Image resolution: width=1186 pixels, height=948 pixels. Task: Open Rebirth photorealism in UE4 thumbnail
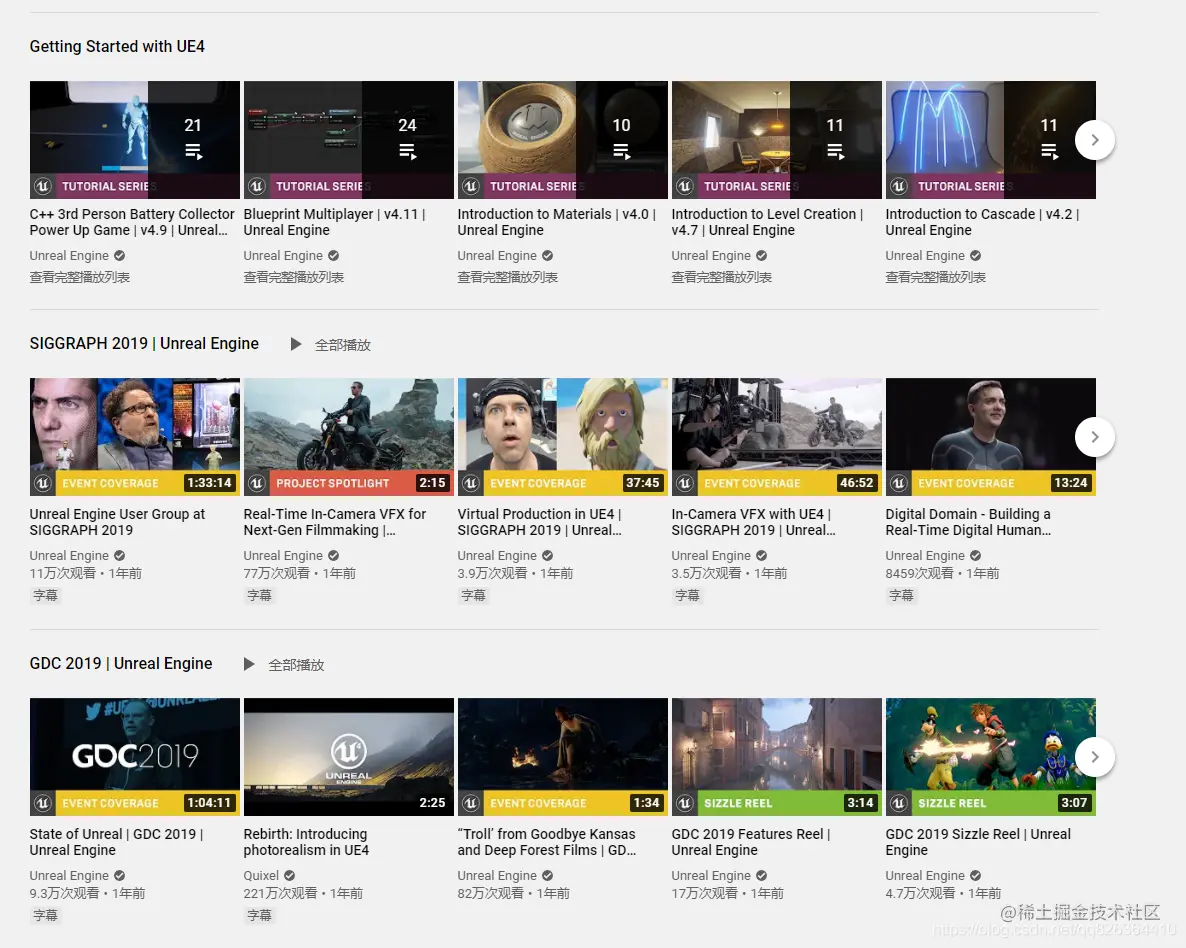click(349, 757)
